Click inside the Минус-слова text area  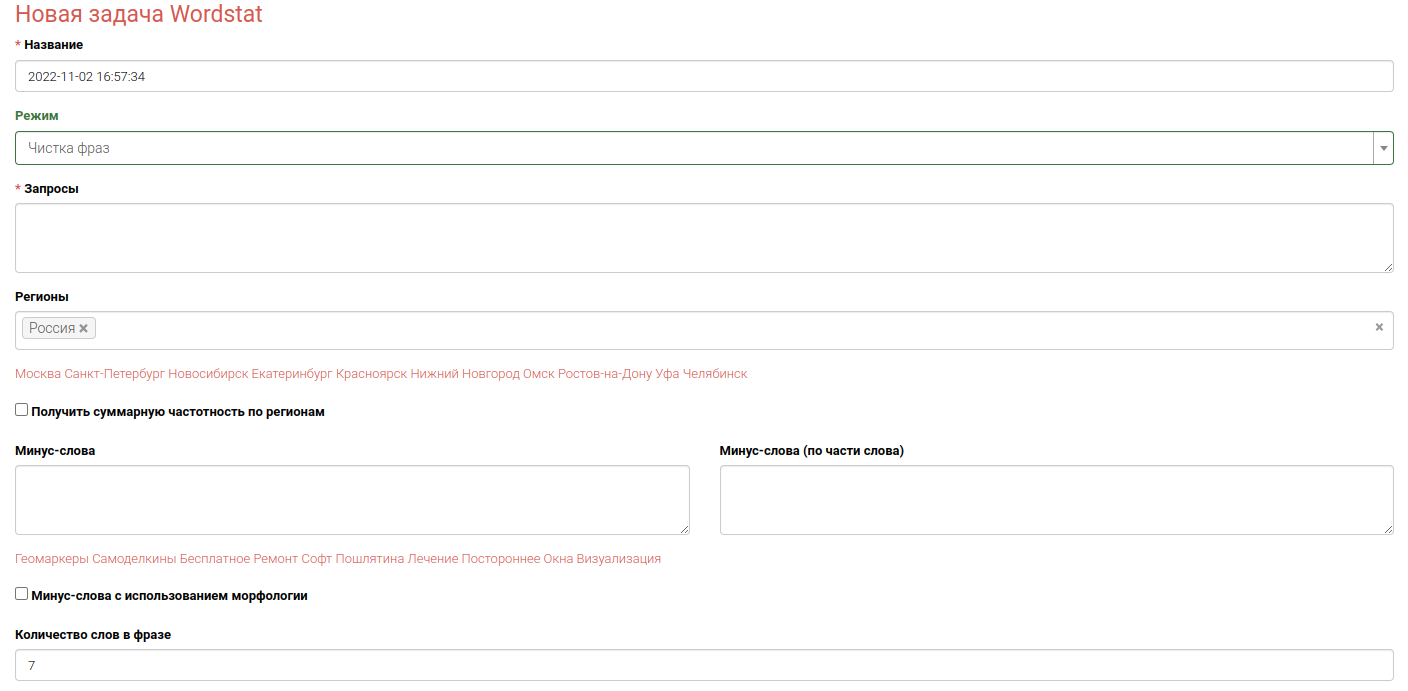coord(352,500)
